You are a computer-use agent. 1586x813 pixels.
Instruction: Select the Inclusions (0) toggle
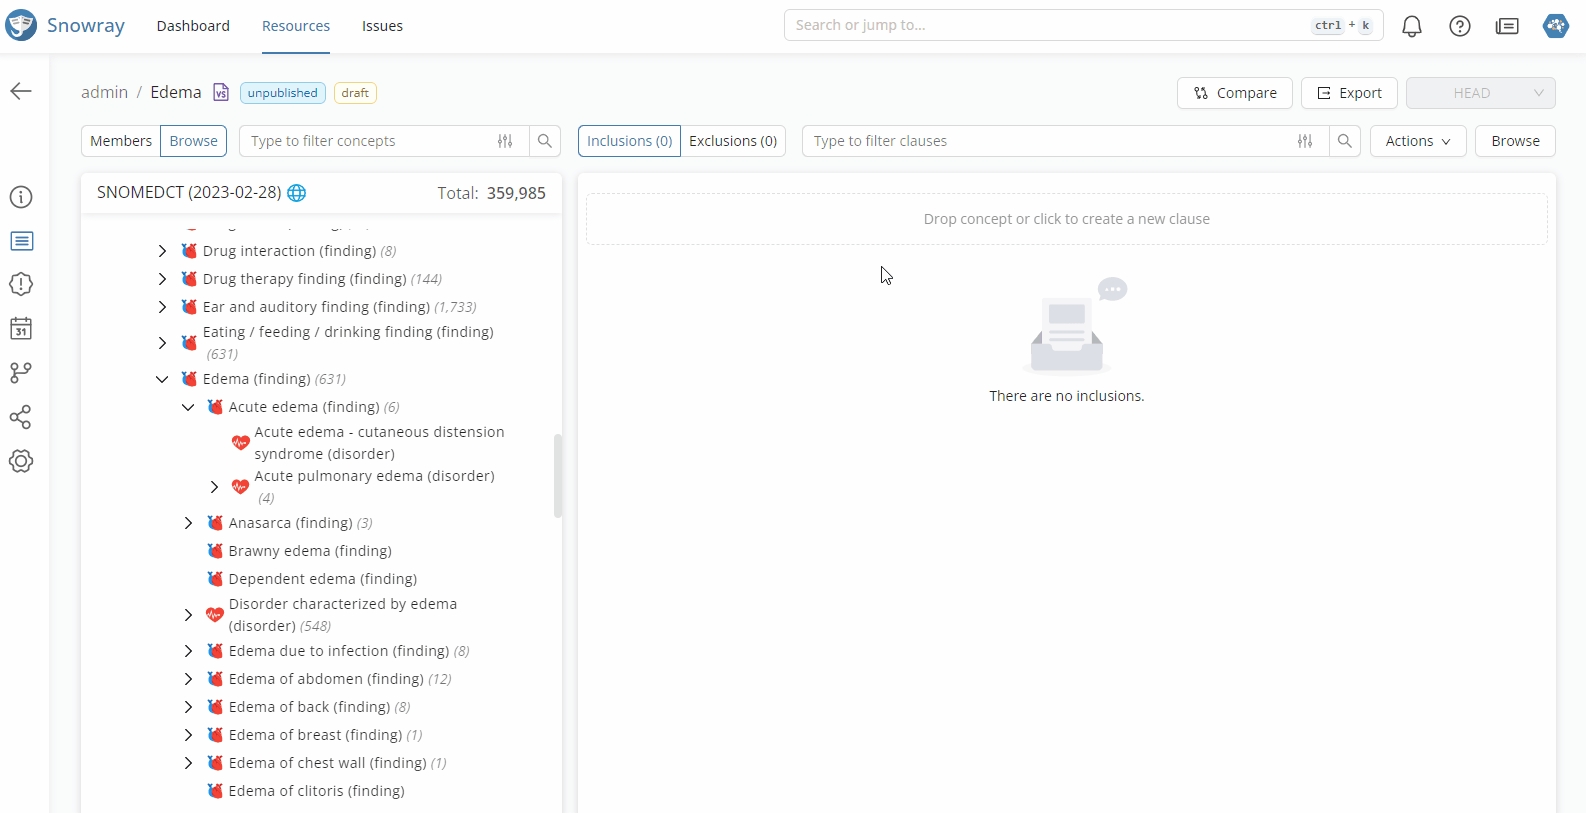point(629,141)
